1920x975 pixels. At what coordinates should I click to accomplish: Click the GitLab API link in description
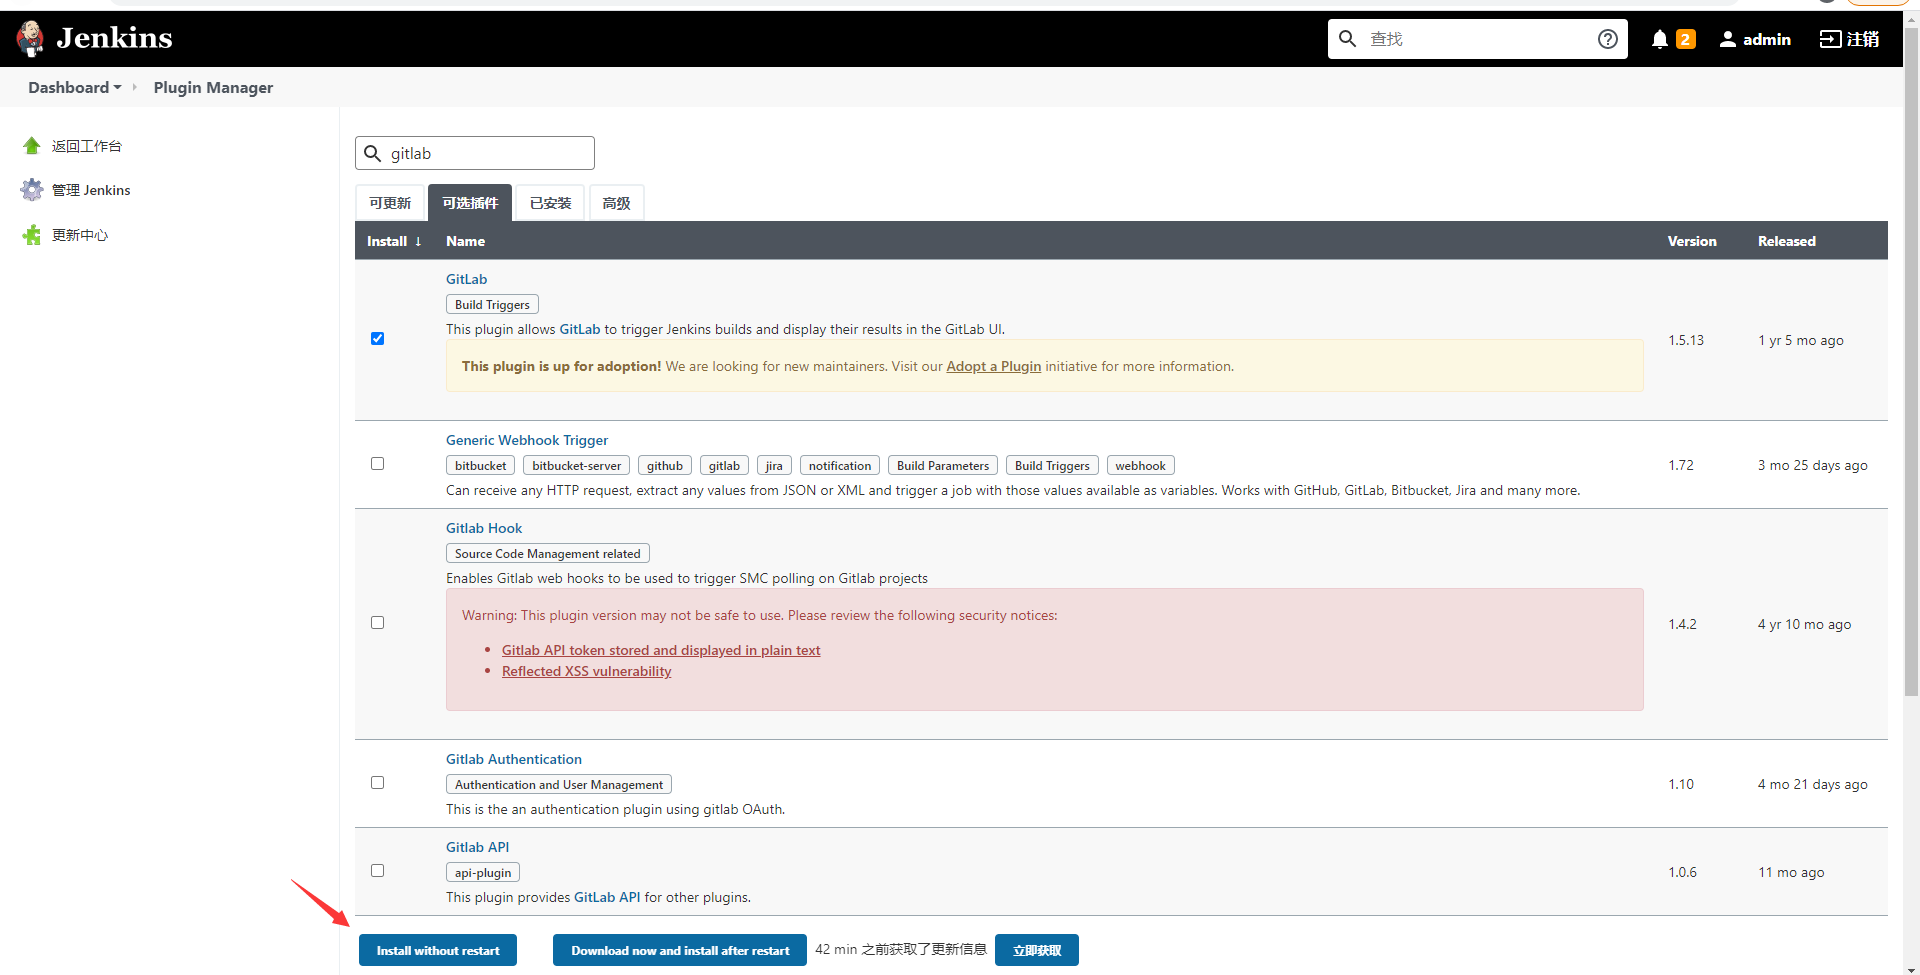607,897
